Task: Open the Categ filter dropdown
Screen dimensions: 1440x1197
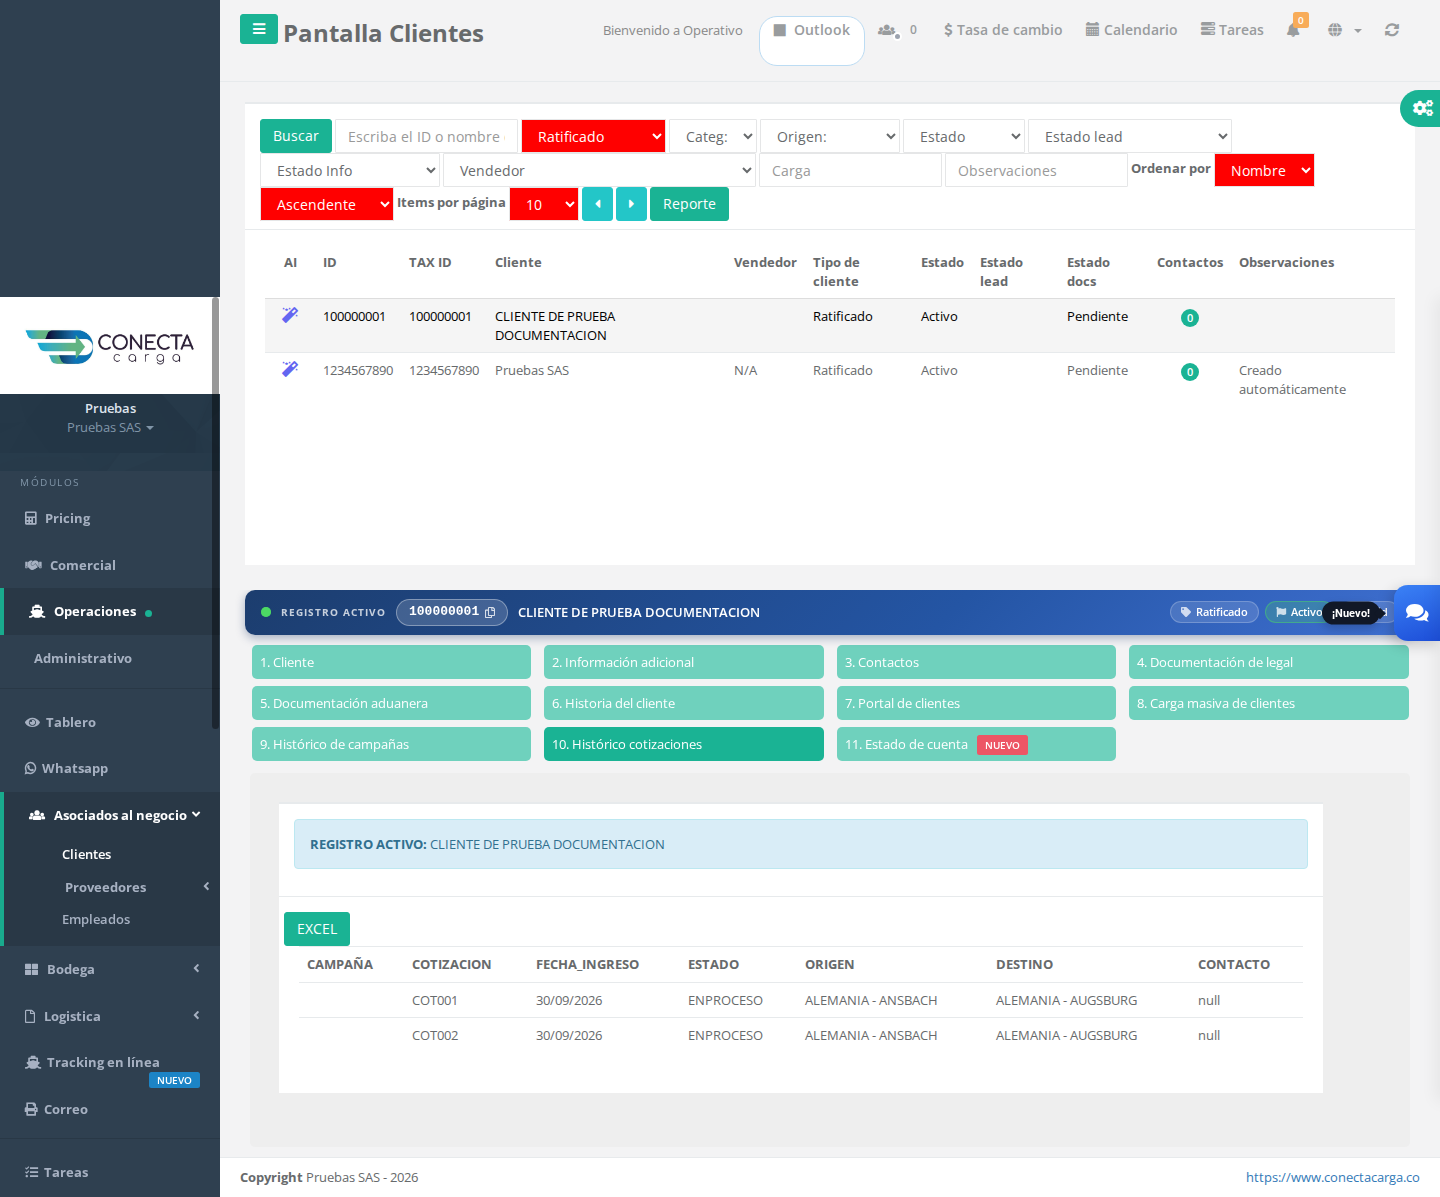Action: pyautogui.click(x=714, y=136)
